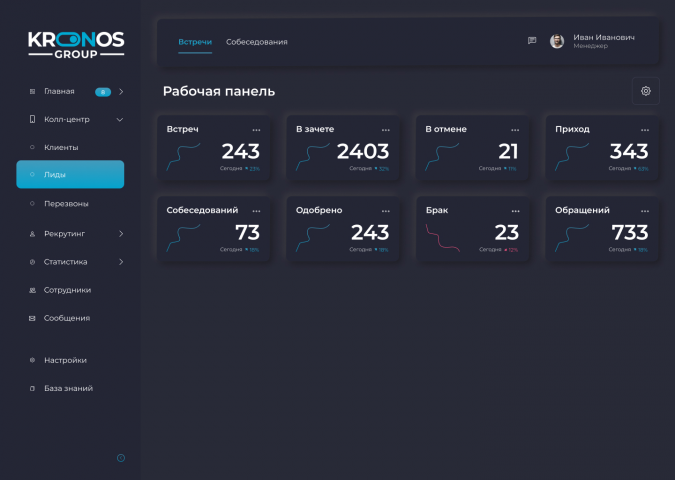The width and height of the screenshot is (675, 480).
Task: Click the Менеджер role label
Action: pos(590,46)
